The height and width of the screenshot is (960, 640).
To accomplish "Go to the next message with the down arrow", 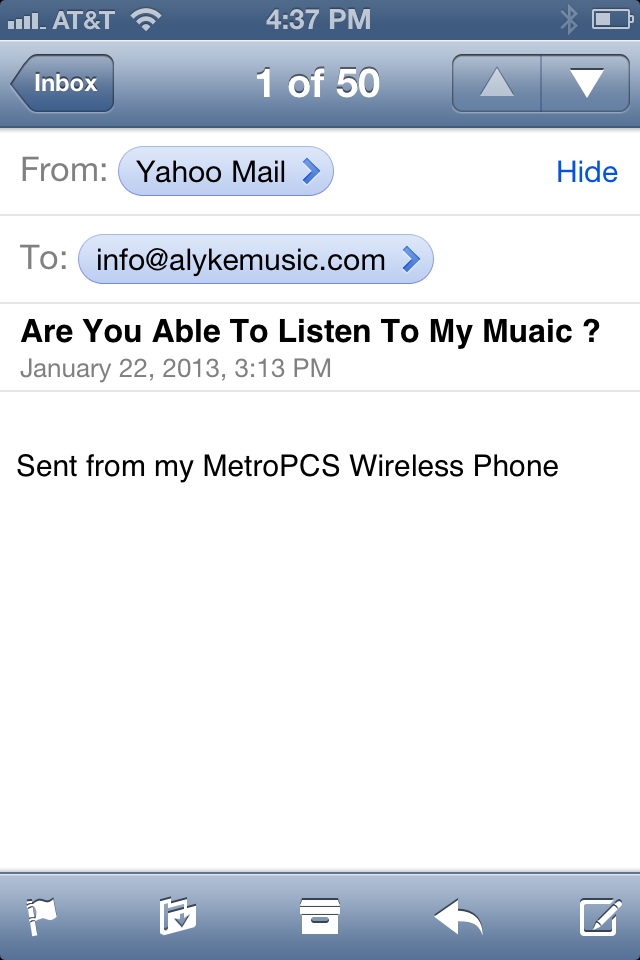I will coord(585,83).
